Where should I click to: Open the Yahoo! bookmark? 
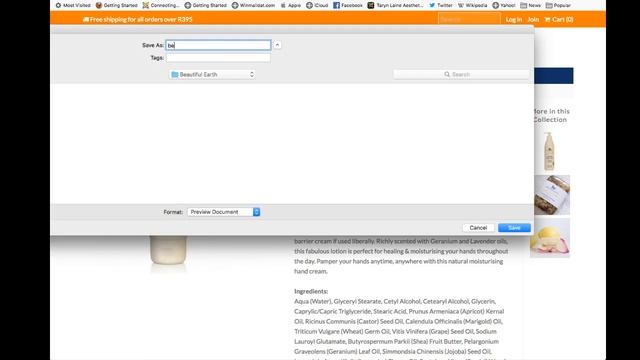pyautogui.click(x=503, y=5)
